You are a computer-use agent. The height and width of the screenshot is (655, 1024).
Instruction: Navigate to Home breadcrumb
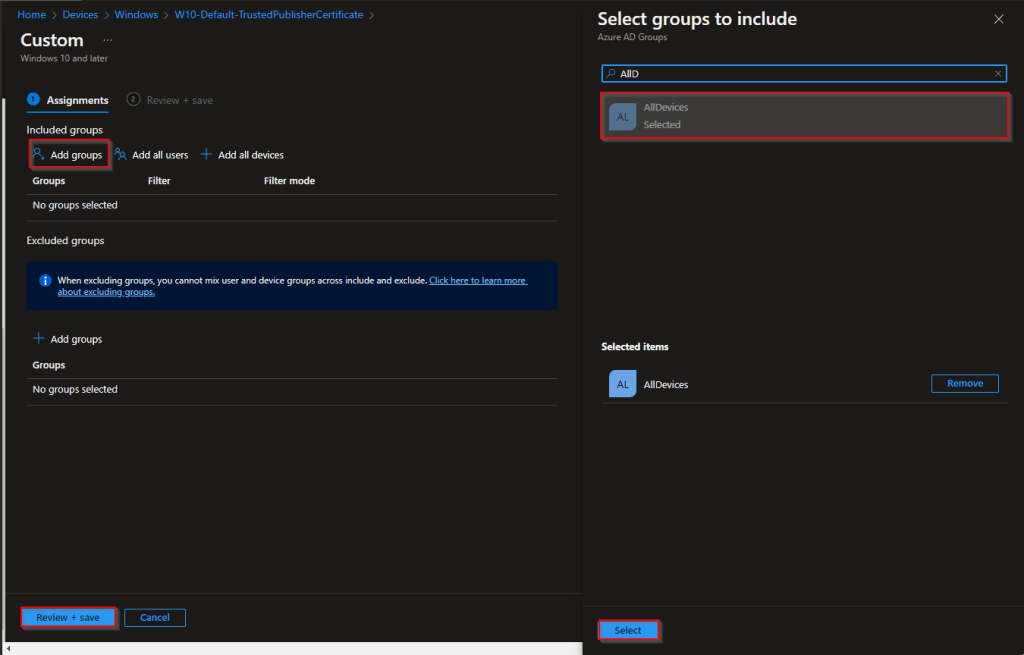[32, 15]
